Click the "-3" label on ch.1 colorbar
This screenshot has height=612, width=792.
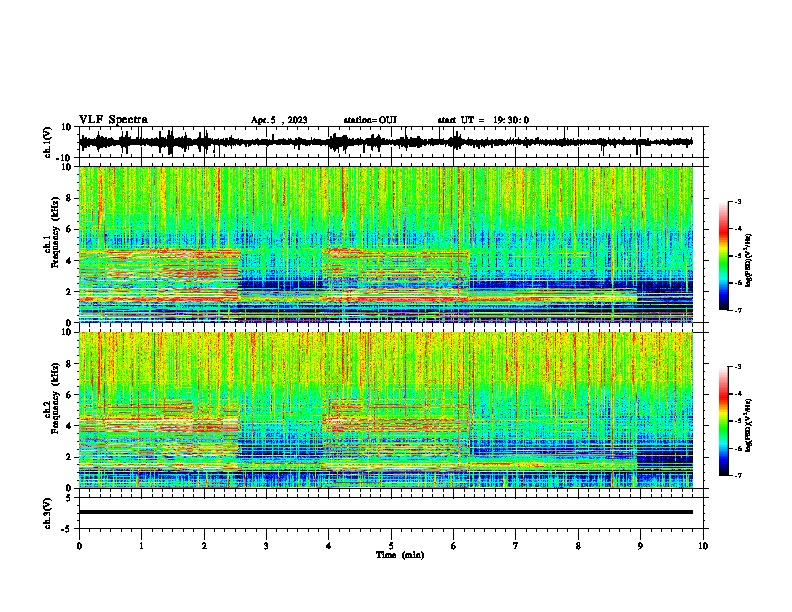point(738,201)
